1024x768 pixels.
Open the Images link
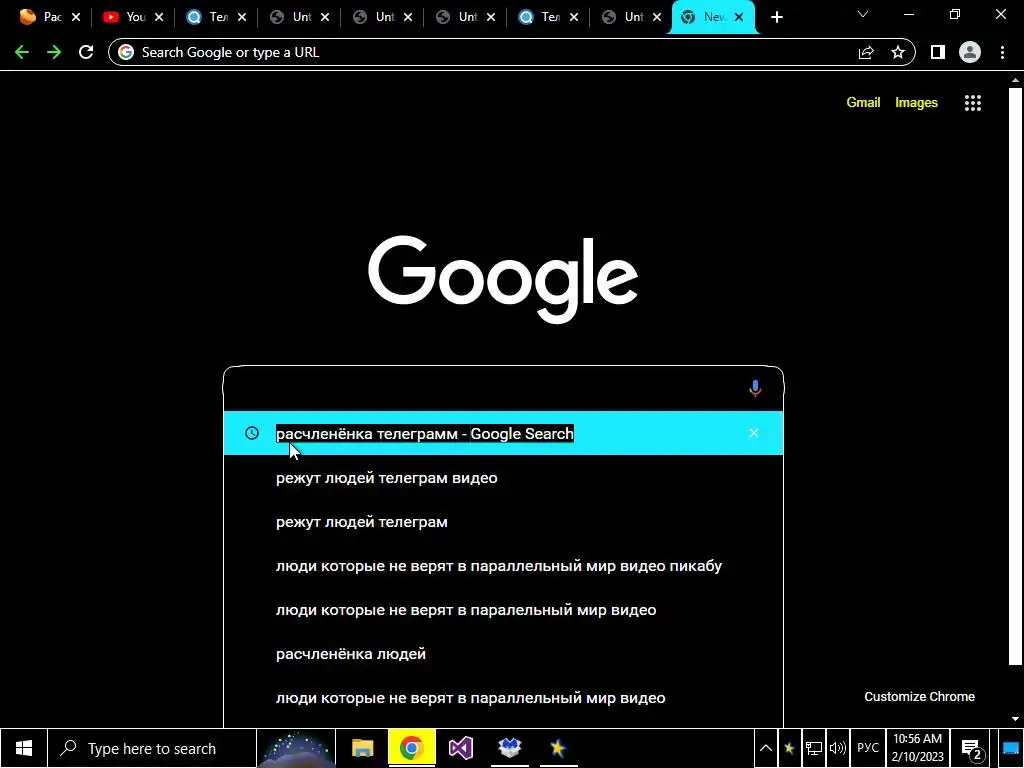[x=916, y=103]
